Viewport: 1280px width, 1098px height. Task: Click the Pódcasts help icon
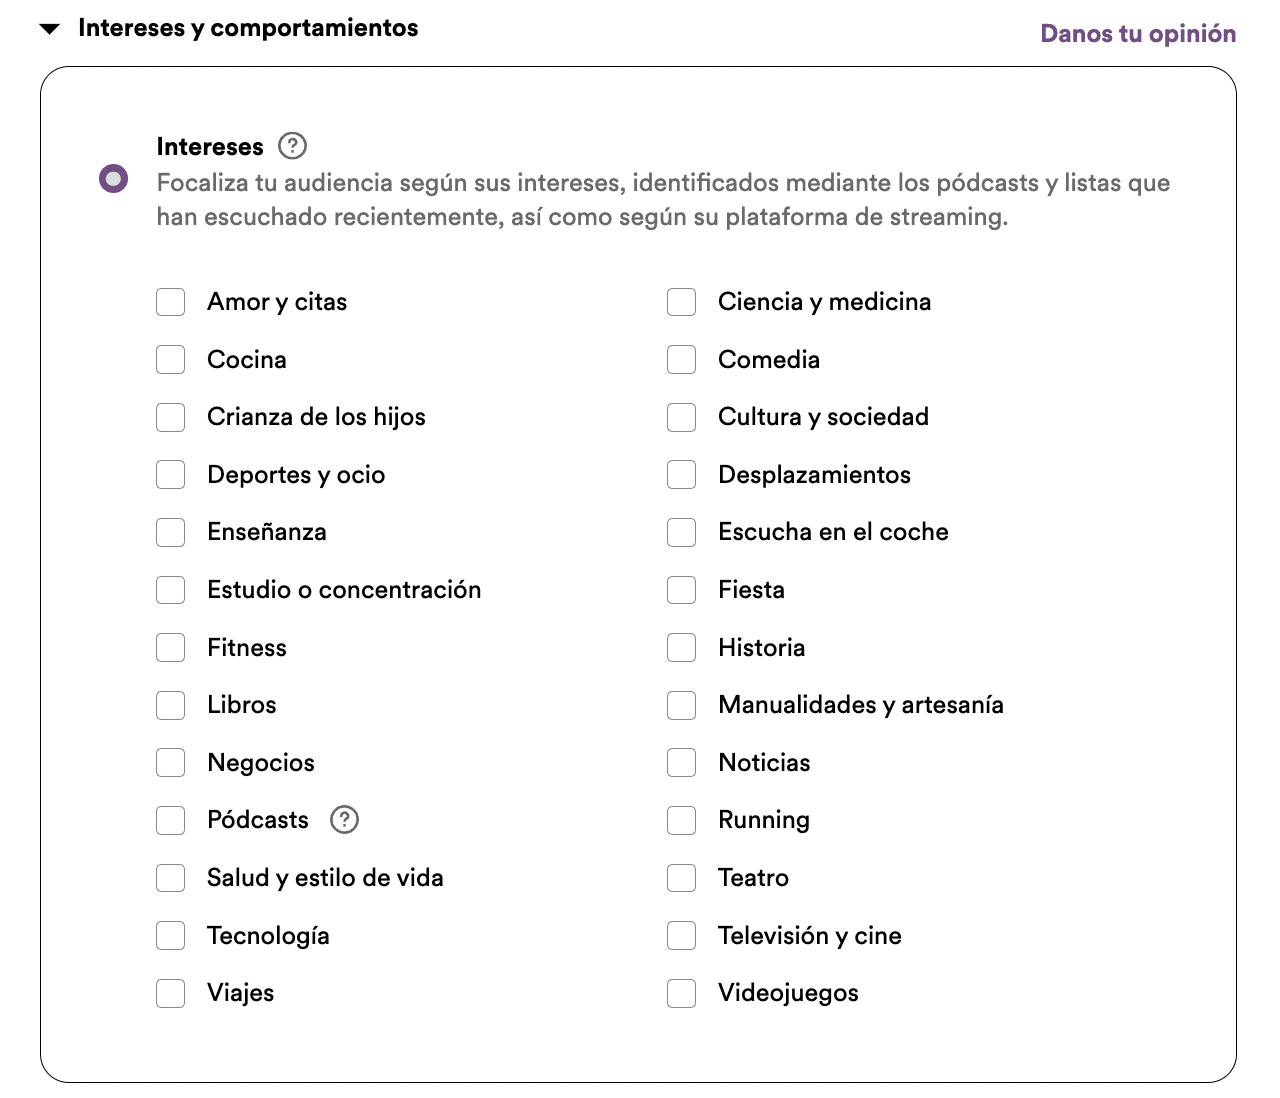coord(344,820)
